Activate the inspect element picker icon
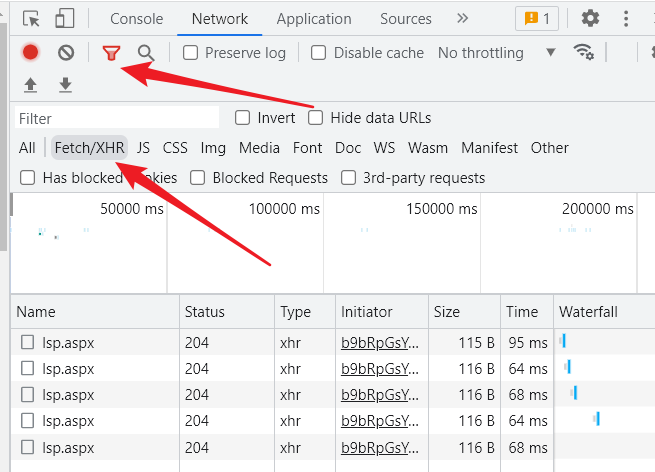 pos(31,19)
